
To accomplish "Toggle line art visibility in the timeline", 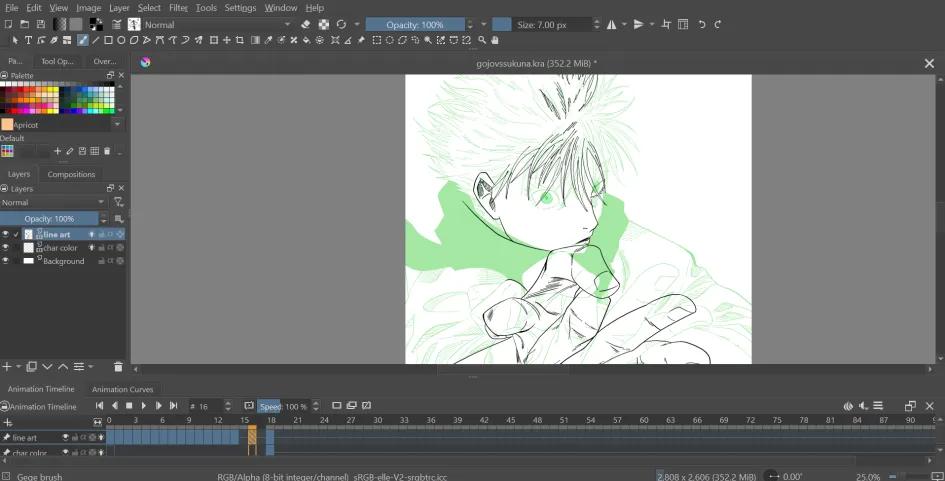I will click(x=66, y=438).
